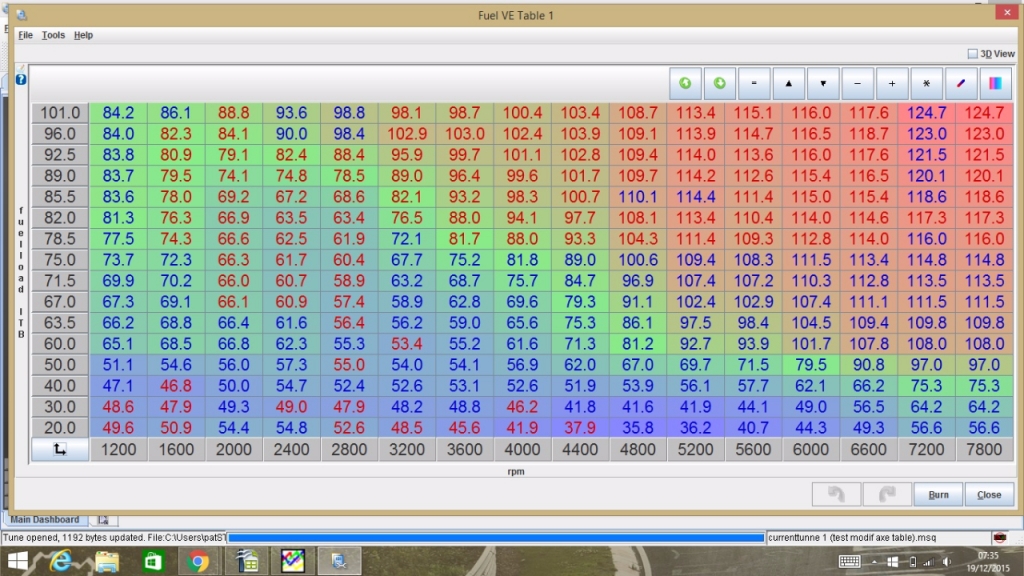
Task: Click the window icon in the title bar
Action: pyautogui.click(x=22, y=15)
